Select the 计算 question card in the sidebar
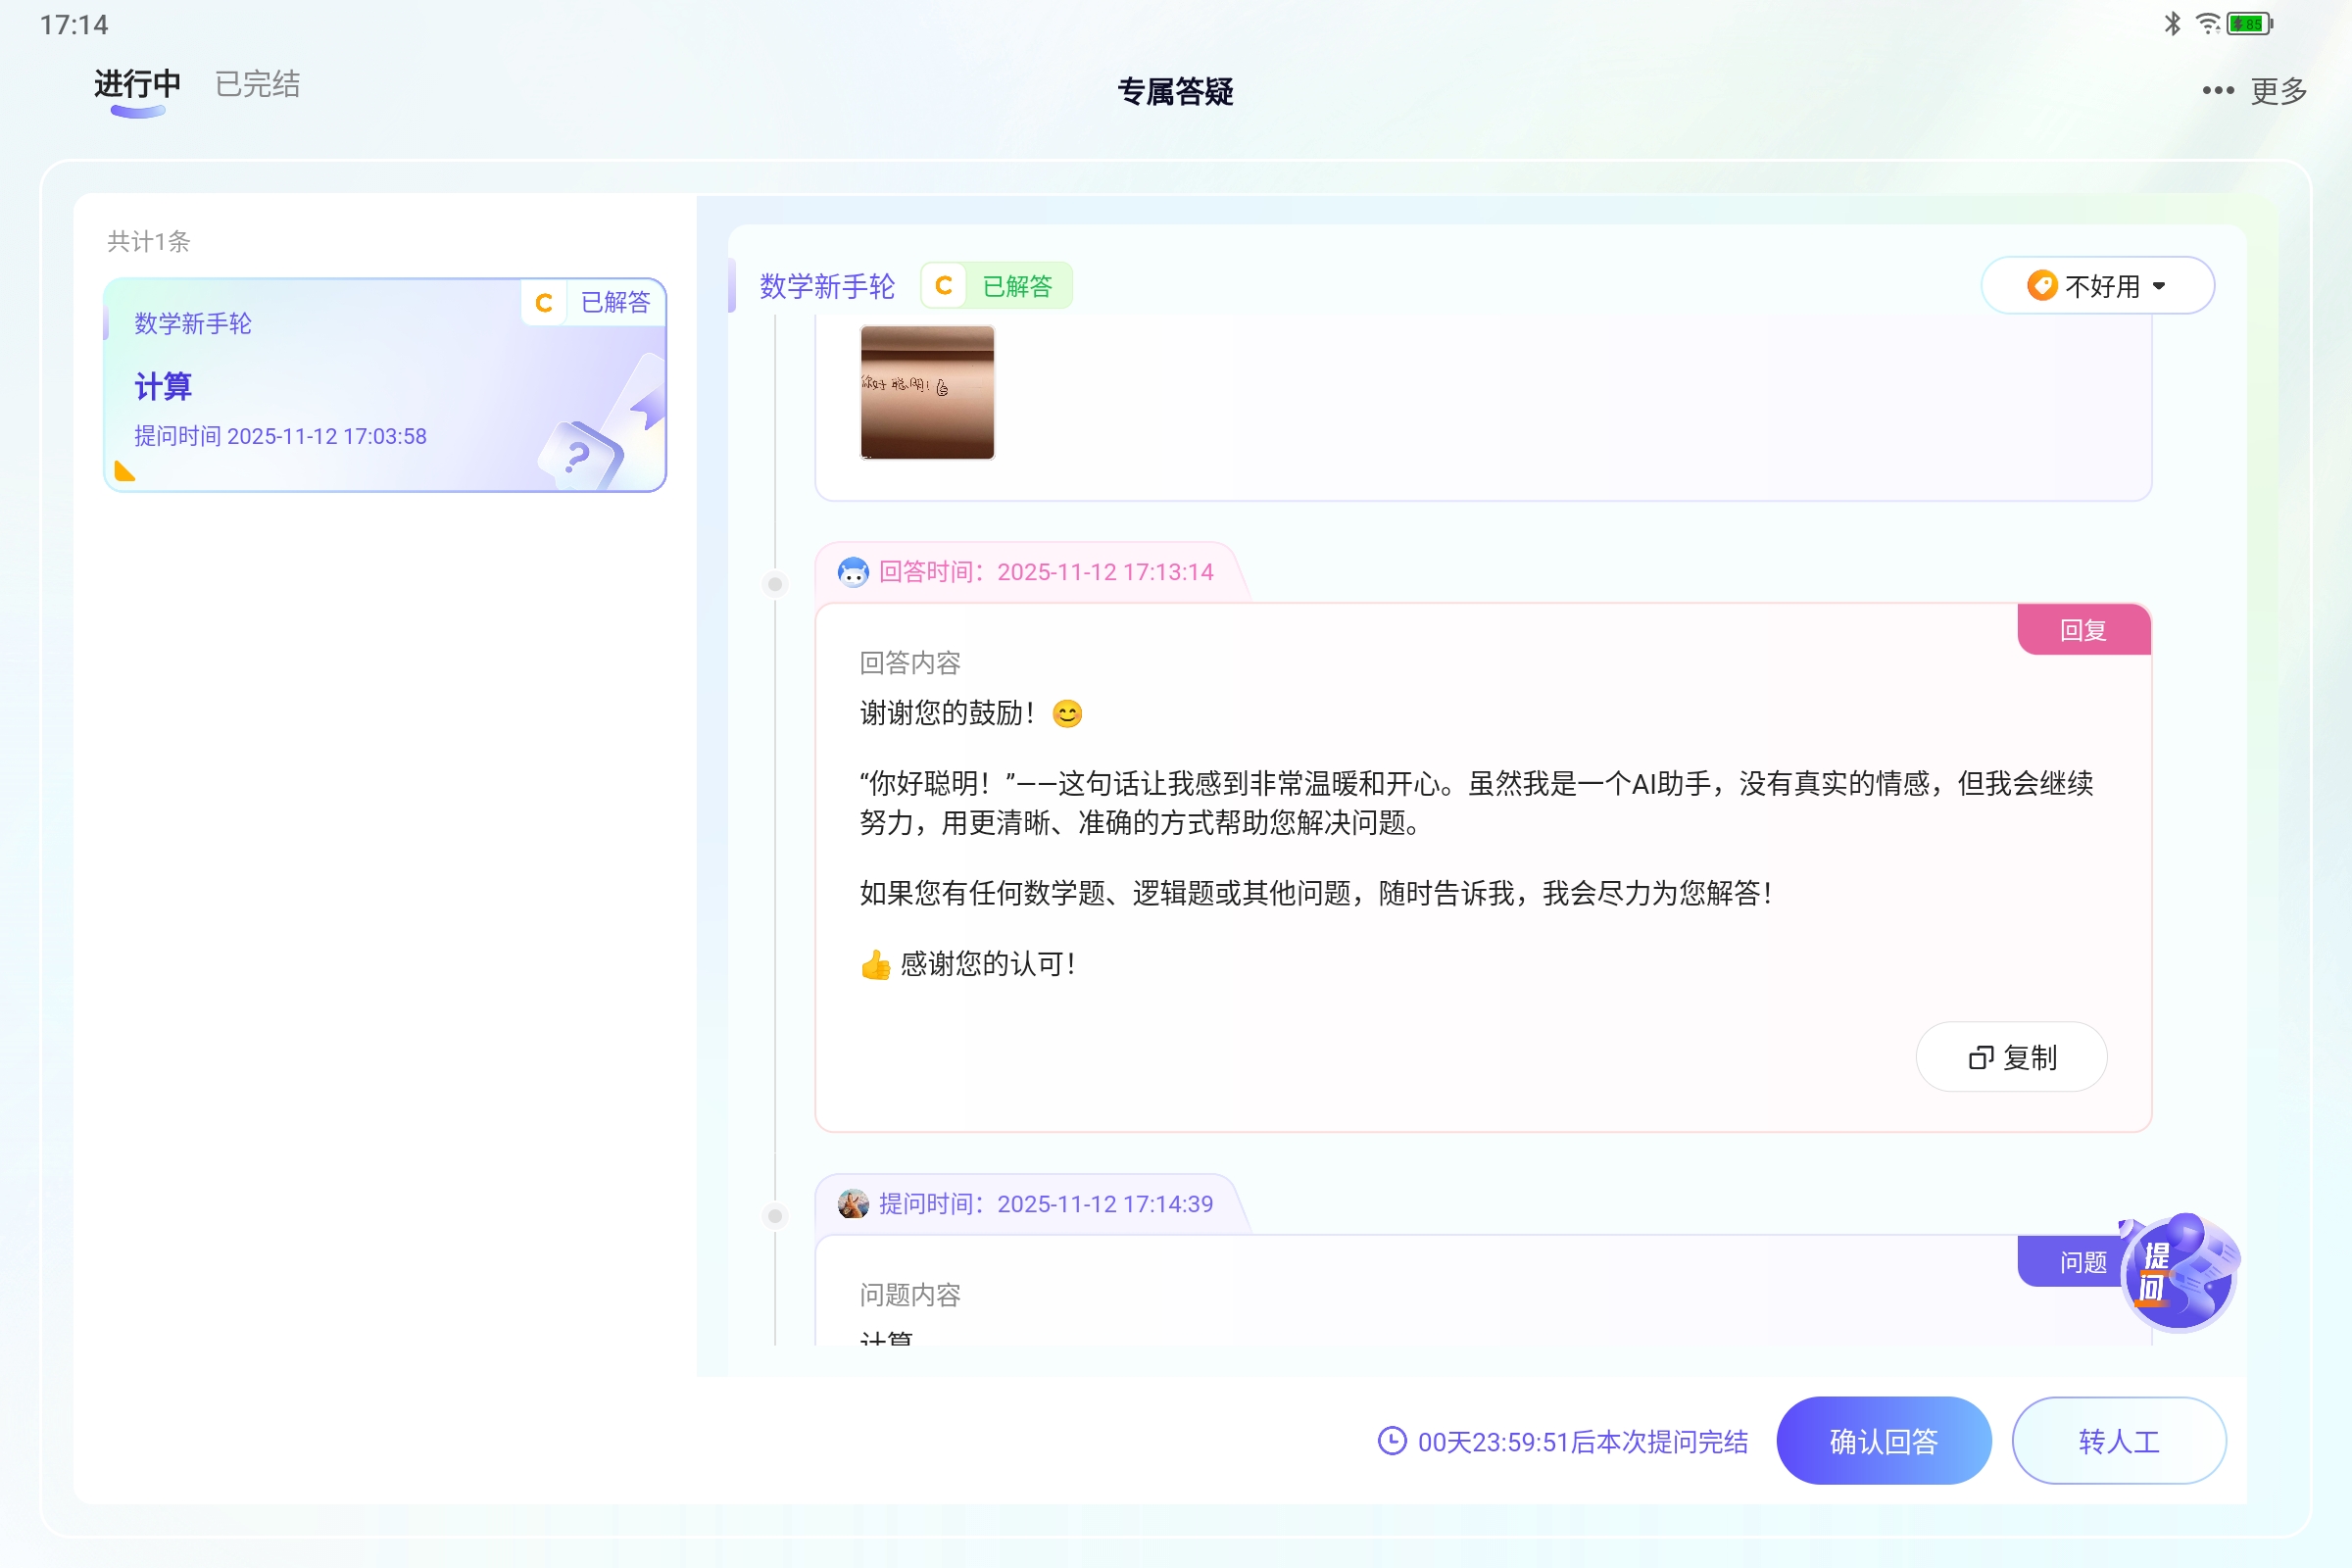 tap(384, 387)
